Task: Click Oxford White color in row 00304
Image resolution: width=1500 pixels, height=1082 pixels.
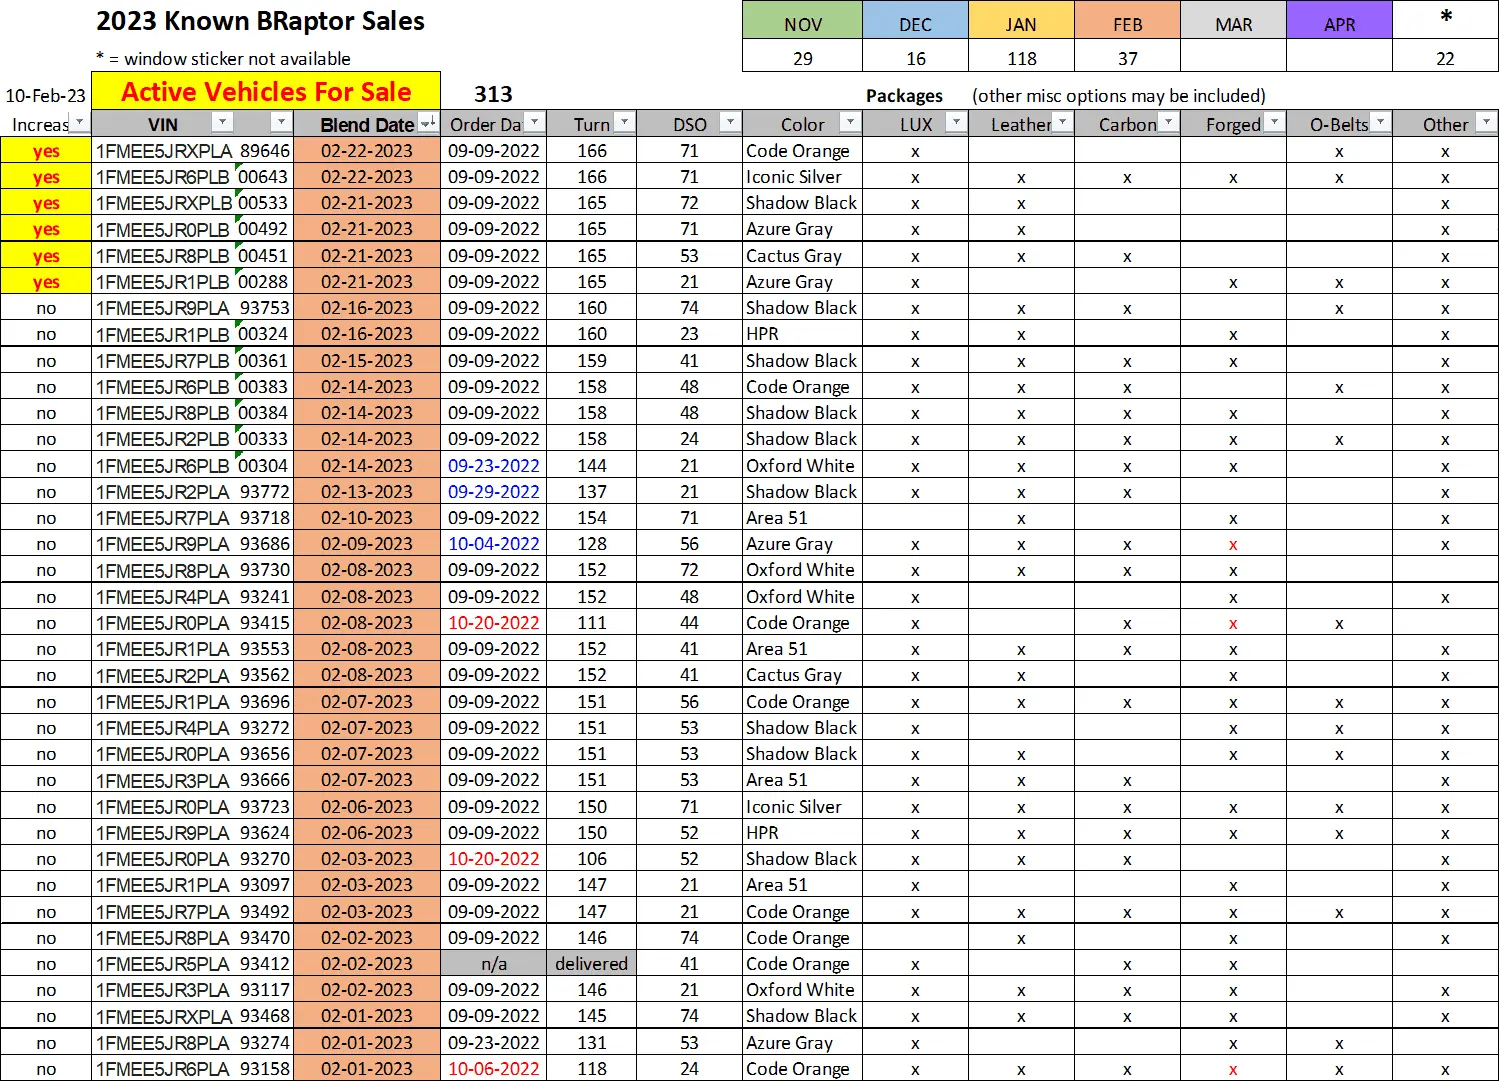Action: click(x=802, y=465)
